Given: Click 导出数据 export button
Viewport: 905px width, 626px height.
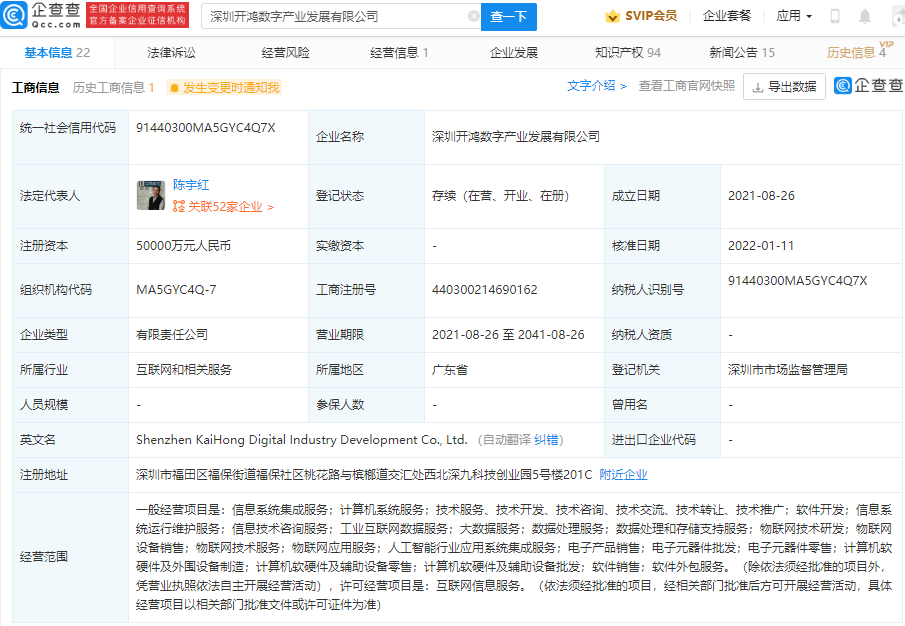Looking at the screenshot, I should [784, 87].
